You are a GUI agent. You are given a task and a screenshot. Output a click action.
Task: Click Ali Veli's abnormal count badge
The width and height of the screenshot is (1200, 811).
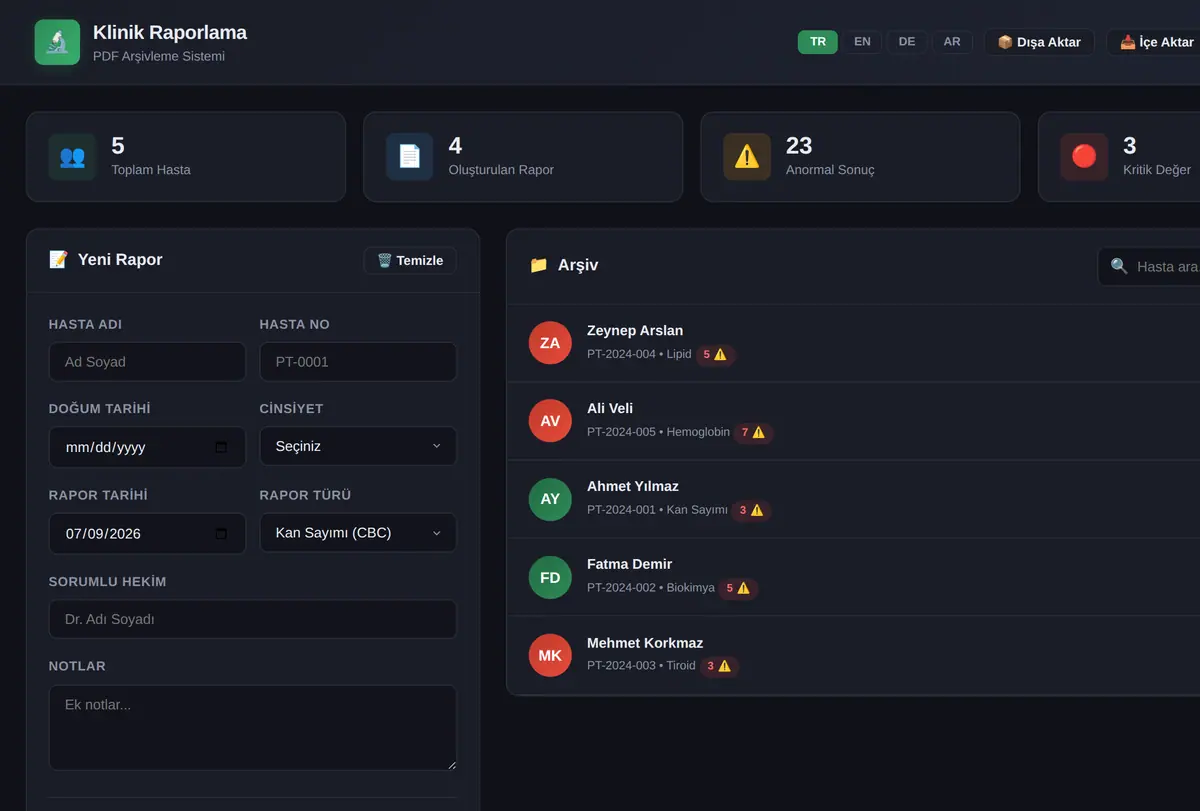(754, 432)
